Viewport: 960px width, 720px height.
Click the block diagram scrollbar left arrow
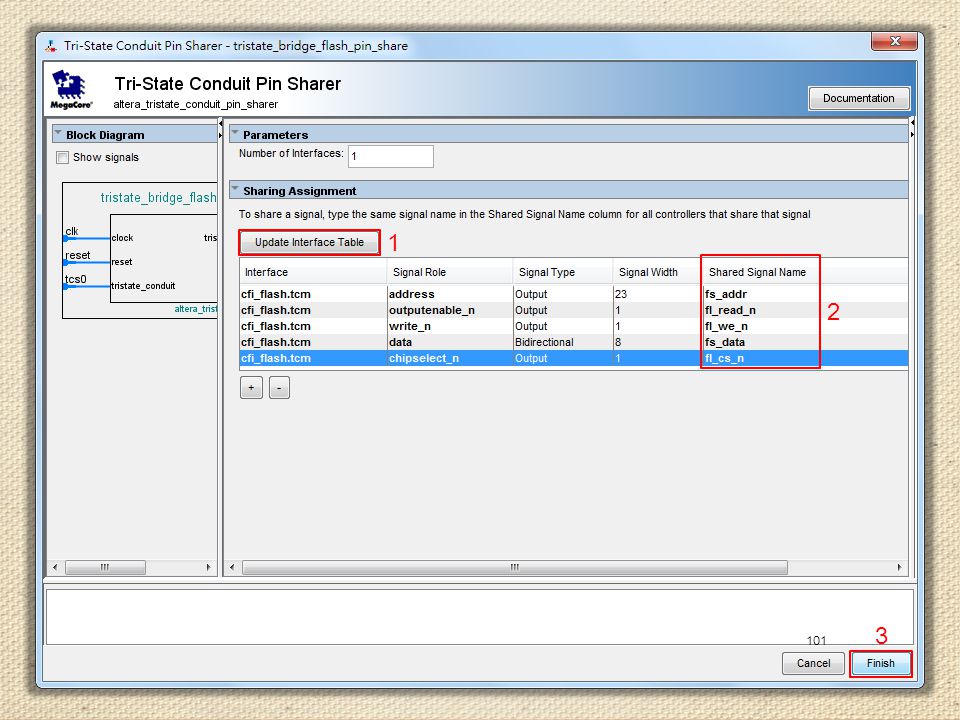coord(55,568)
